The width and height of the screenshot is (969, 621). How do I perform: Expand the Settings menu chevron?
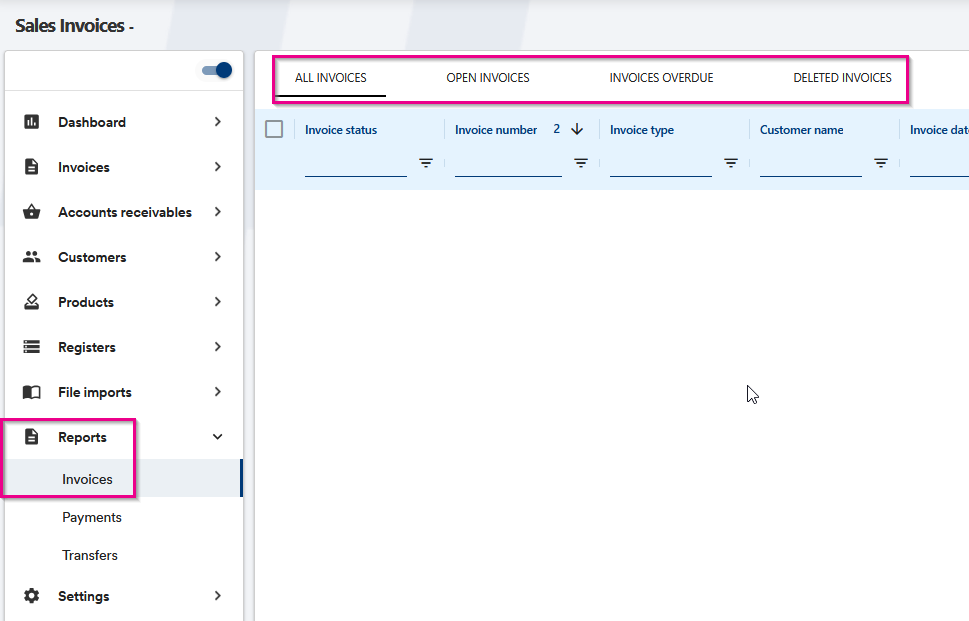point(217,596)
